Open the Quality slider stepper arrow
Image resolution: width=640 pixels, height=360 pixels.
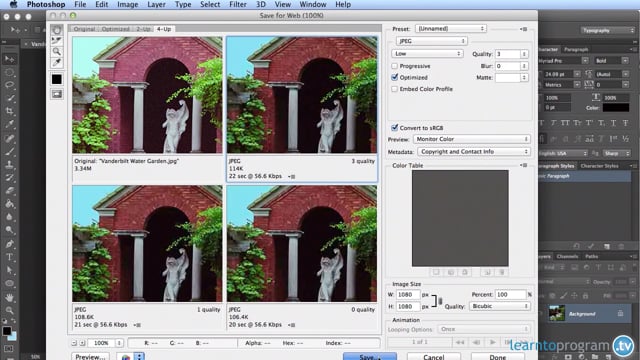coord(524,54)
